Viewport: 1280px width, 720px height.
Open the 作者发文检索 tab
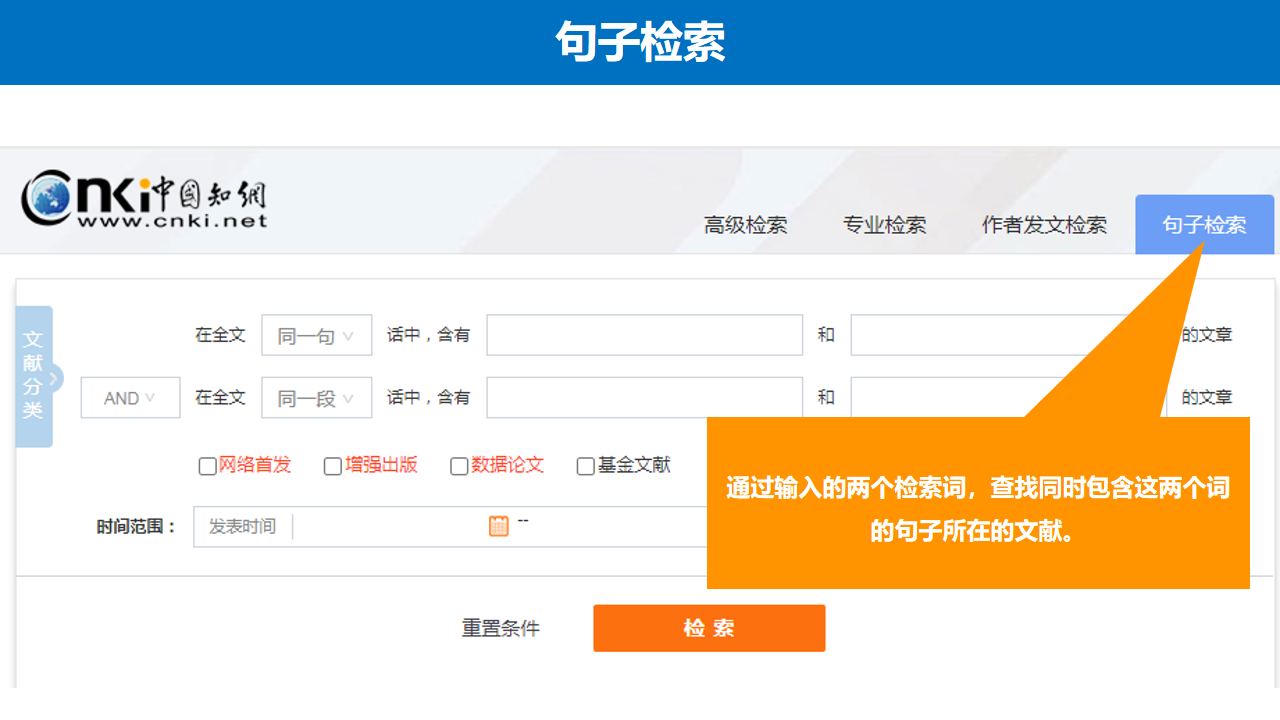(1044, 225)
